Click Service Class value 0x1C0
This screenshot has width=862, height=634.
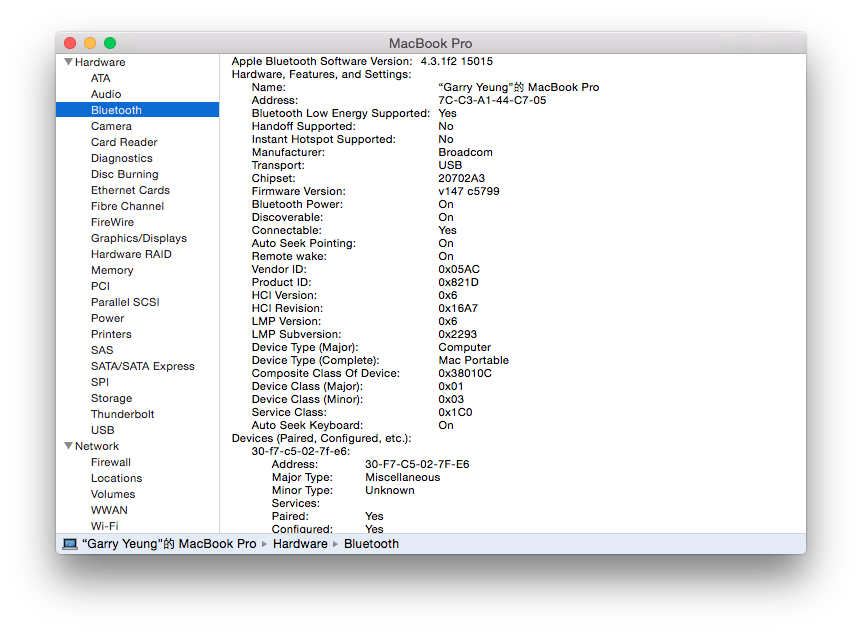pos(455,412)
